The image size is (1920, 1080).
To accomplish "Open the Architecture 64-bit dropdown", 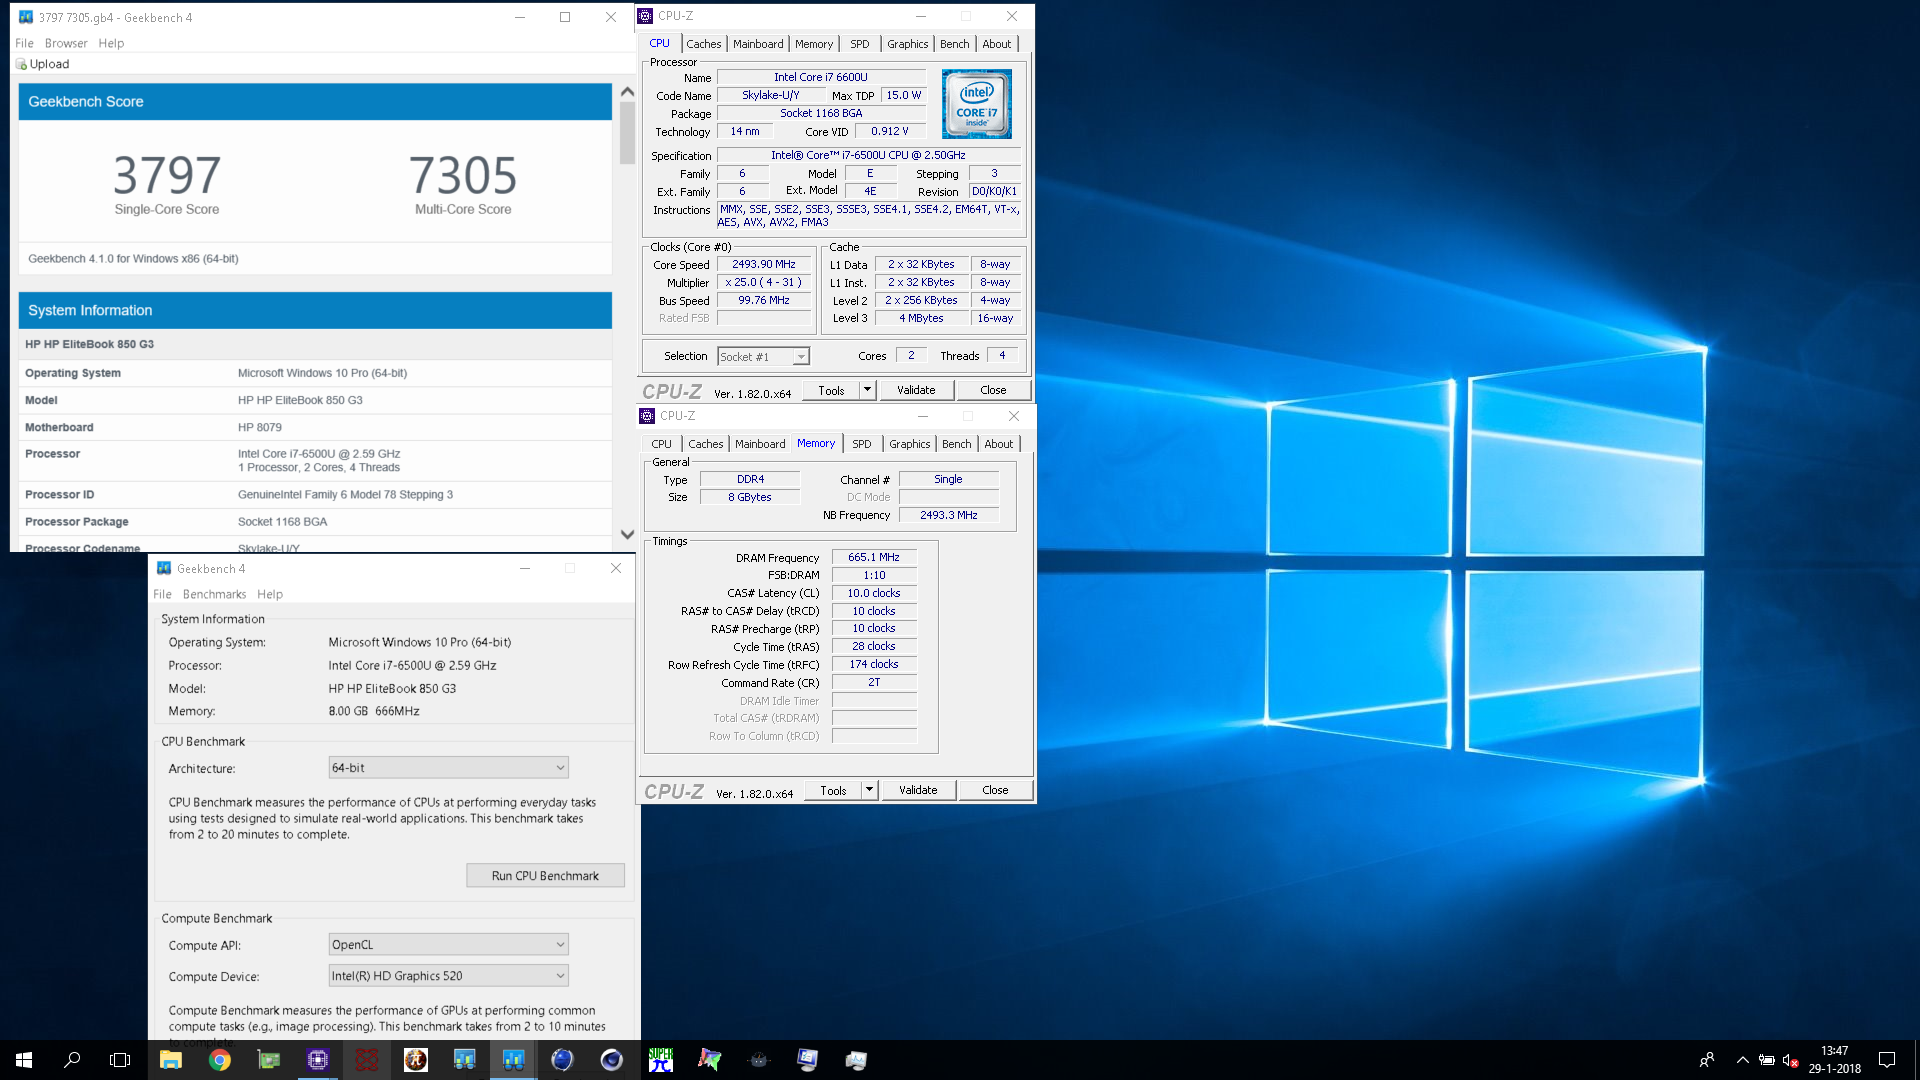I will click(449, 768).
